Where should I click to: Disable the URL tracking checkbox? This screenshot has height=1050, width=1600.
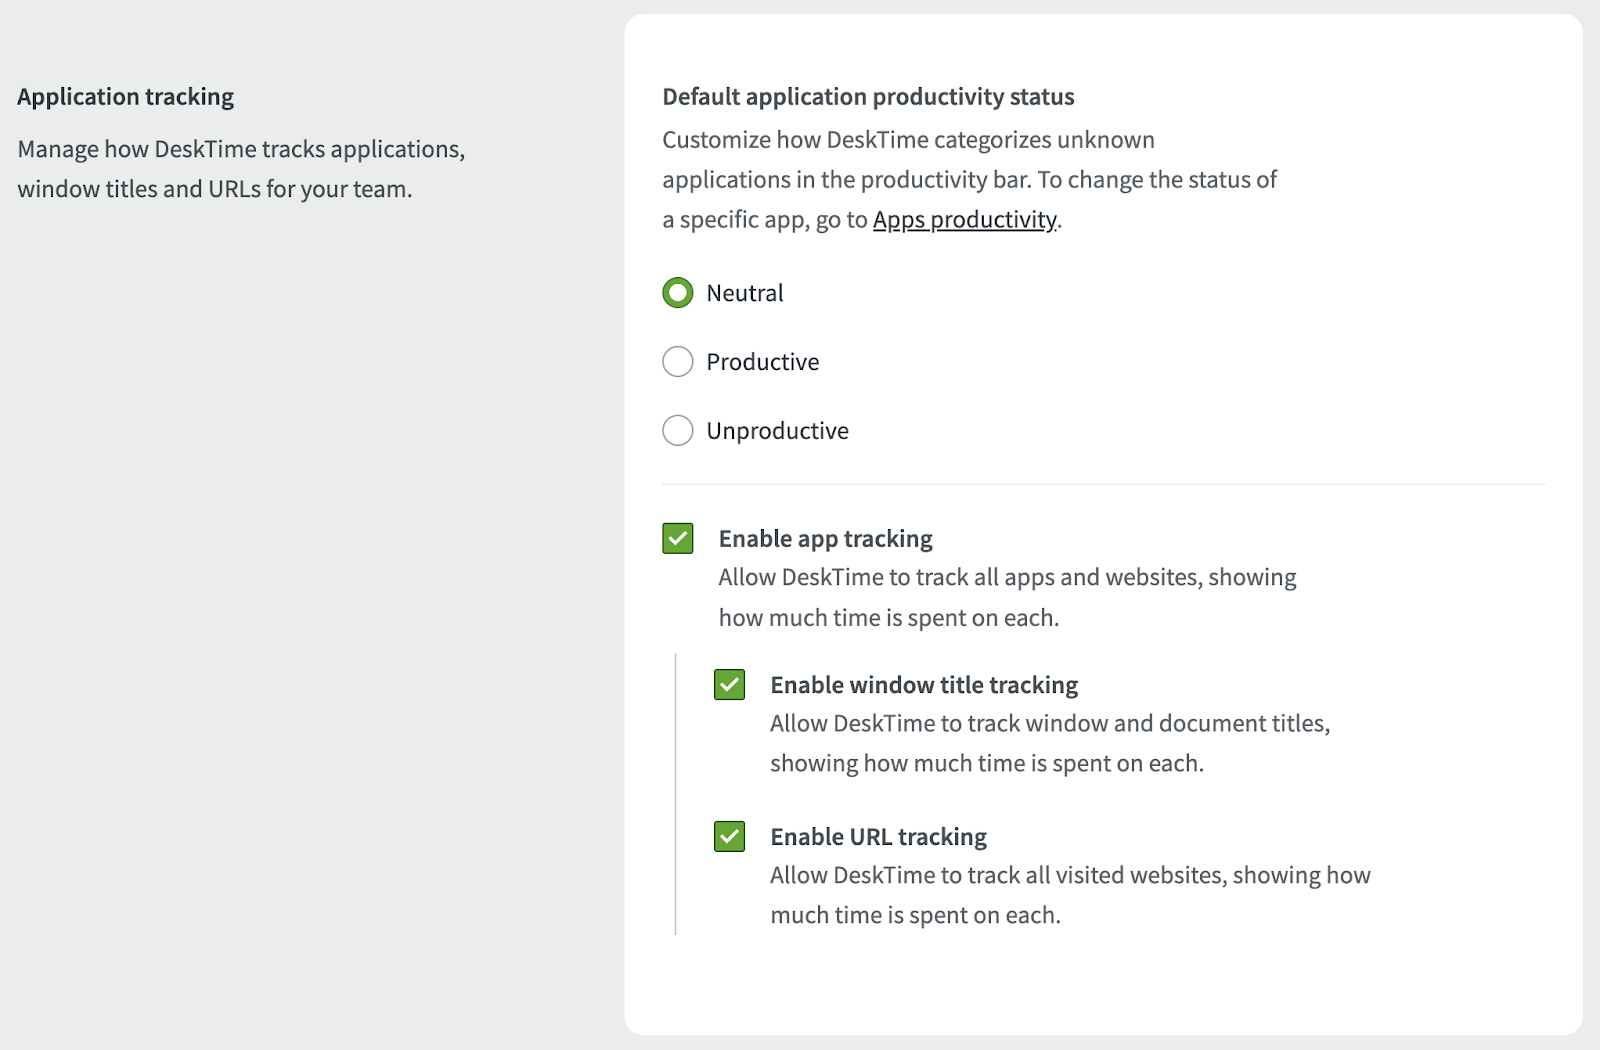click(x=730, y=836)
